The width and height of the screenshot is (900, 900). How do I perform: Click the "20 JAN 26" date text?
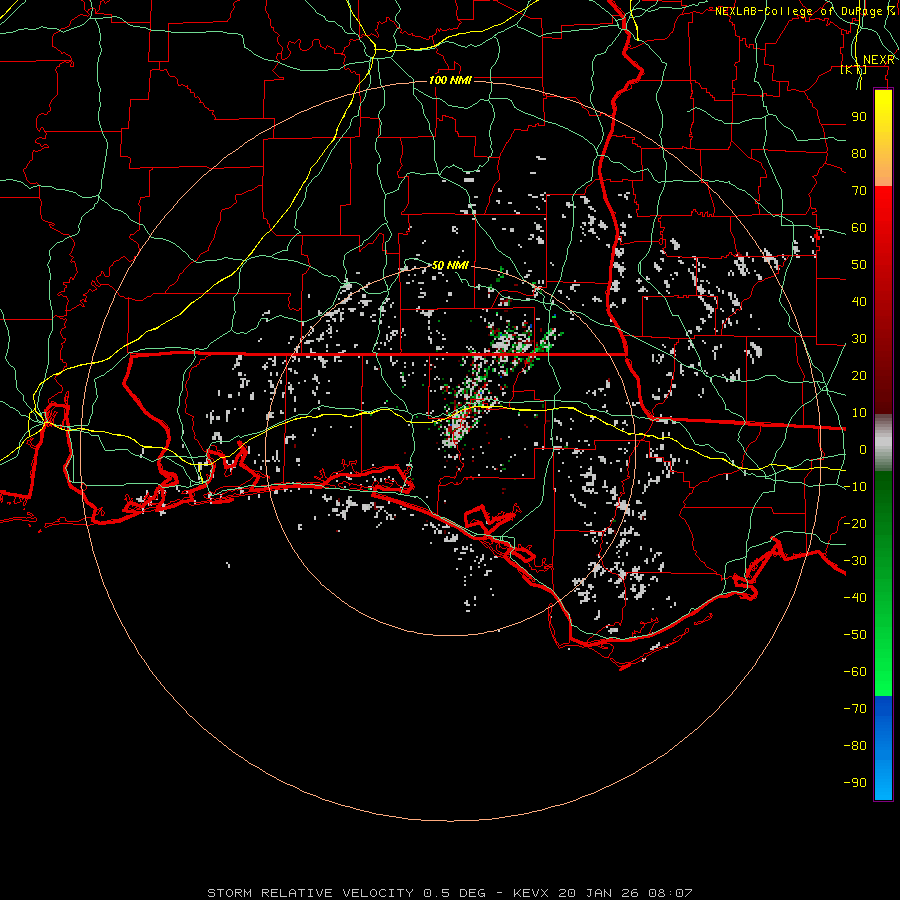599,893
